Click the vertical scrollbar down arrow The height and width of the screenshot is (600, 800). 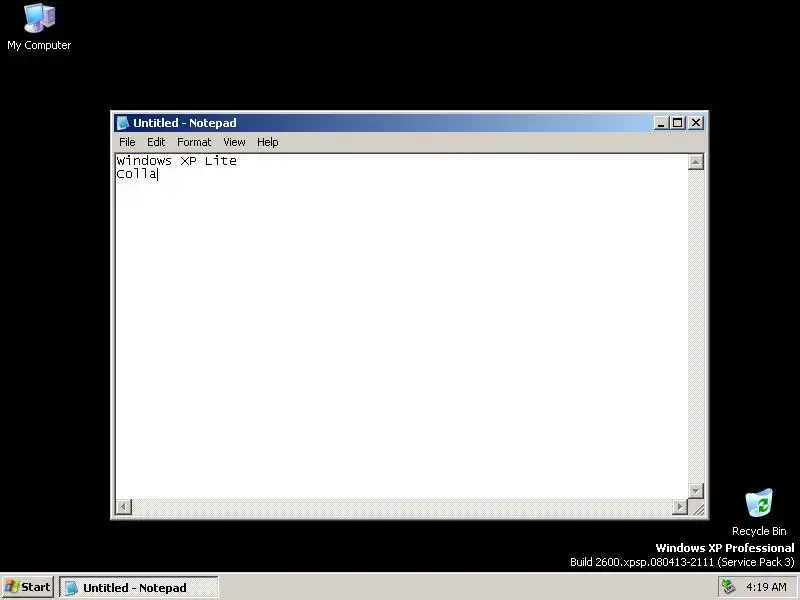click(x=696, y=491)
